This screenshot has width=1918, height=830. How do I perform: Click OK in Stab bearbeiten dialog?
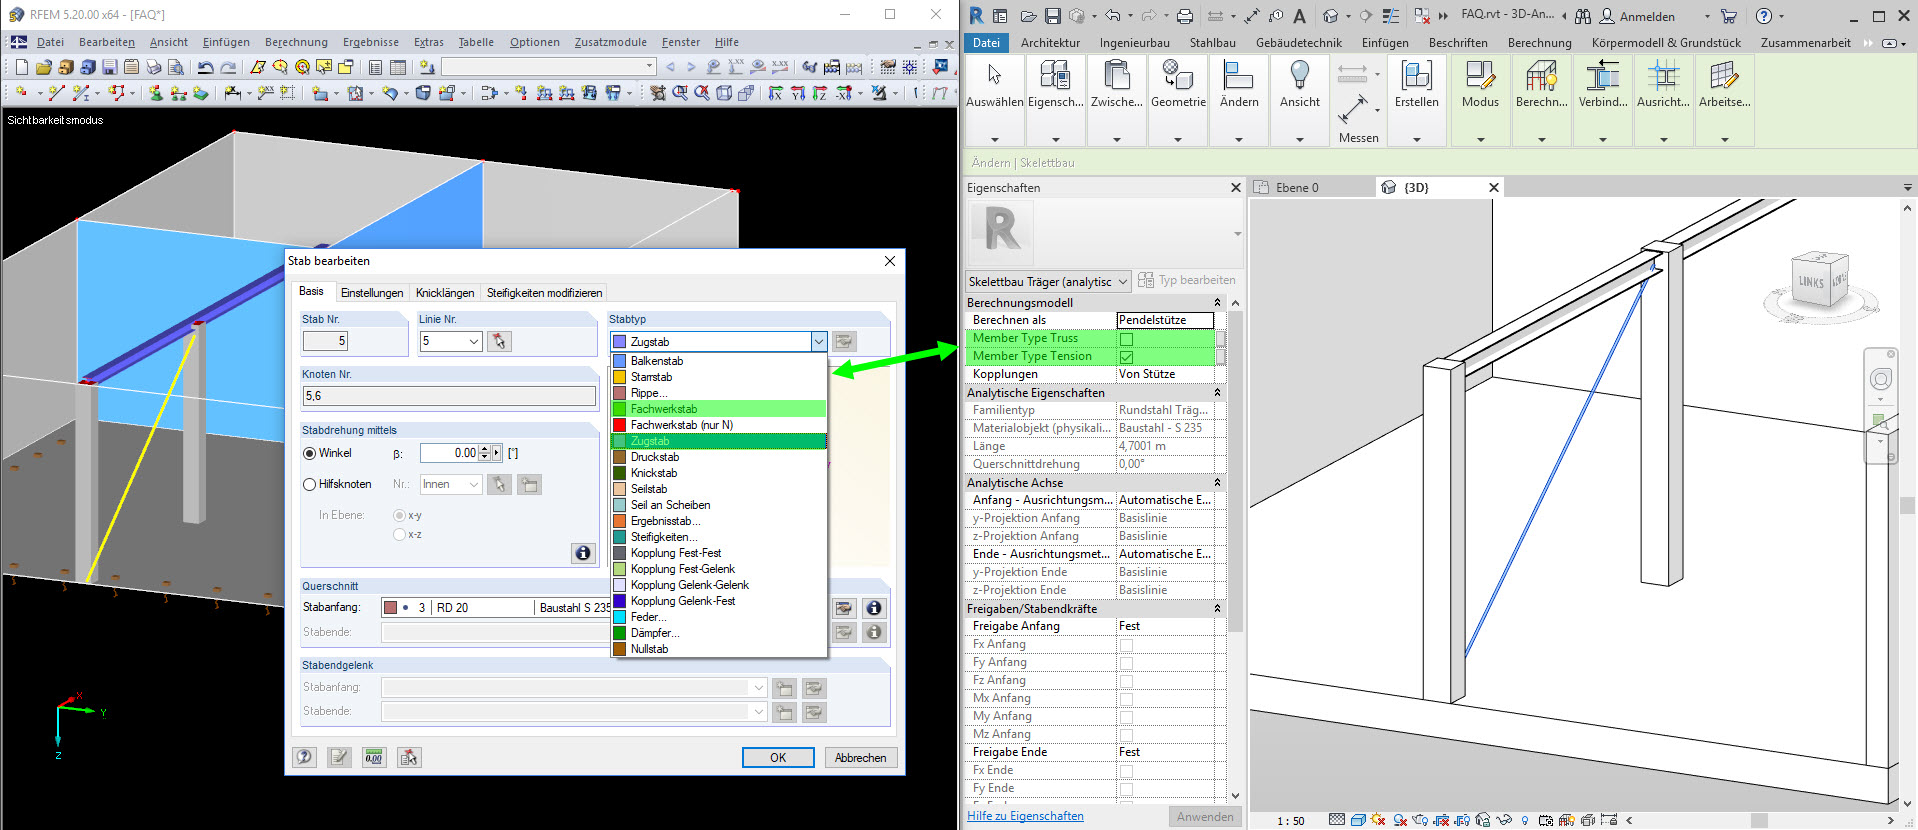tap(778, 757)
